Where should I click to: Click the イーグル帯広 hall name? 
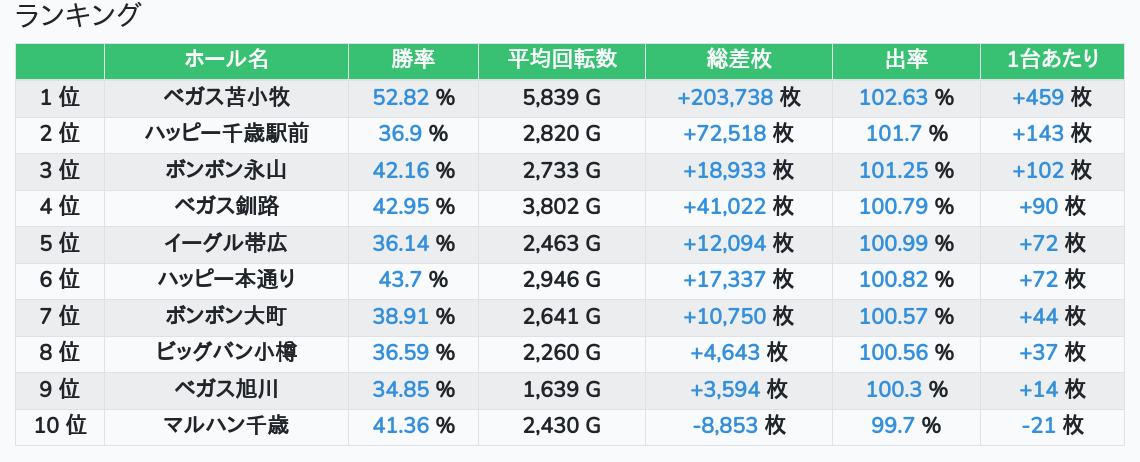pos(226,243)
